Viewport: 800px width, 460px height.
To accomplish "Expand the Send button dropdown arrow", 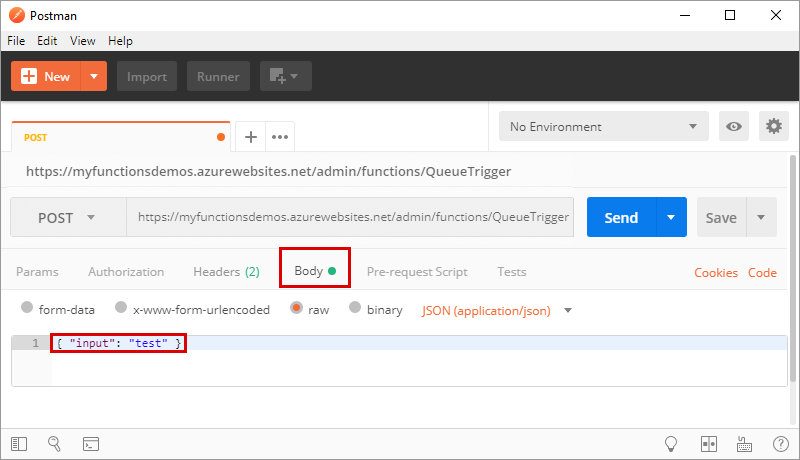I will (671, 218).
